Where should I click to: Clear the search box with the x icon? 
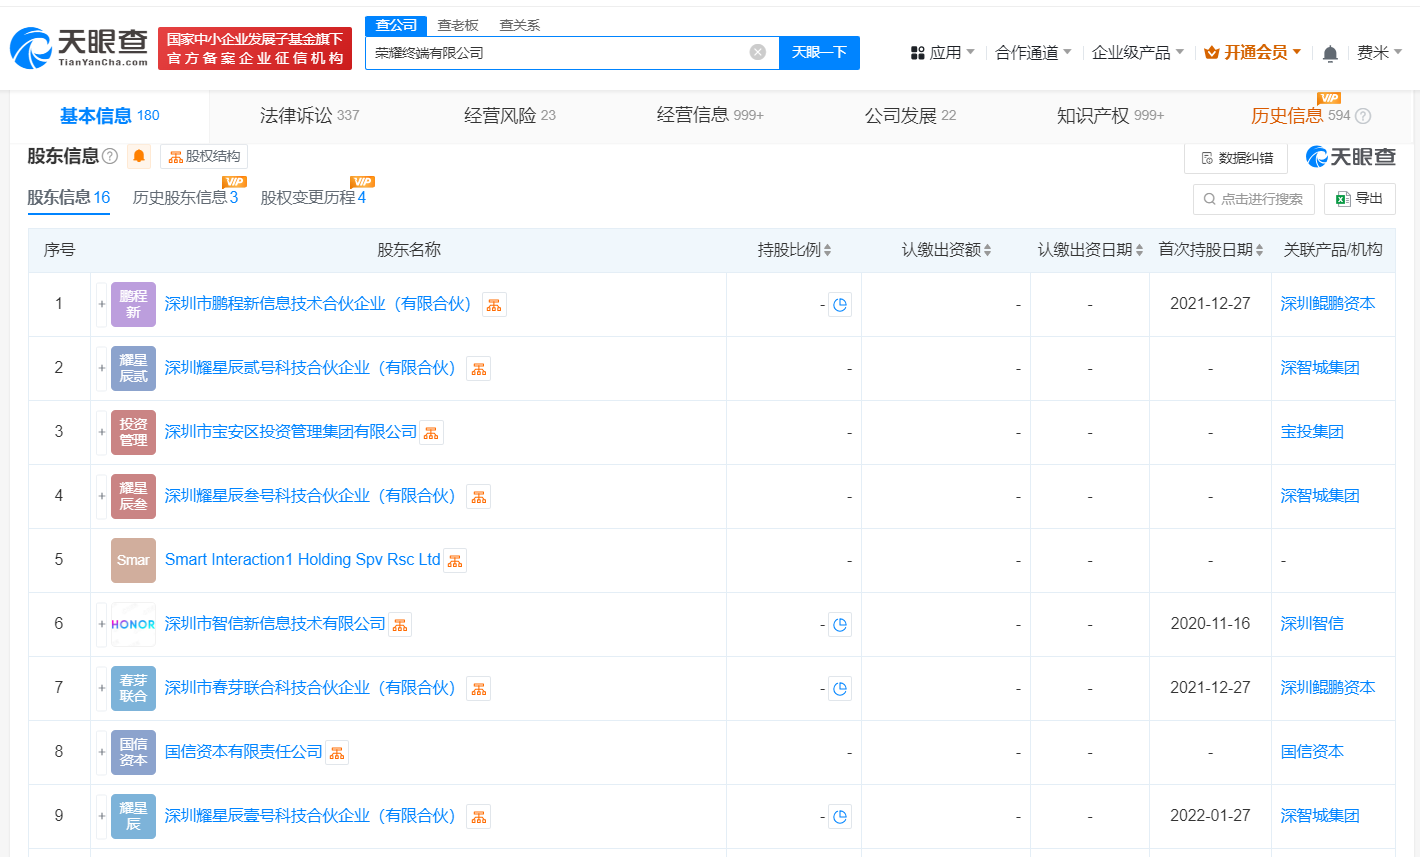[757, 52]
